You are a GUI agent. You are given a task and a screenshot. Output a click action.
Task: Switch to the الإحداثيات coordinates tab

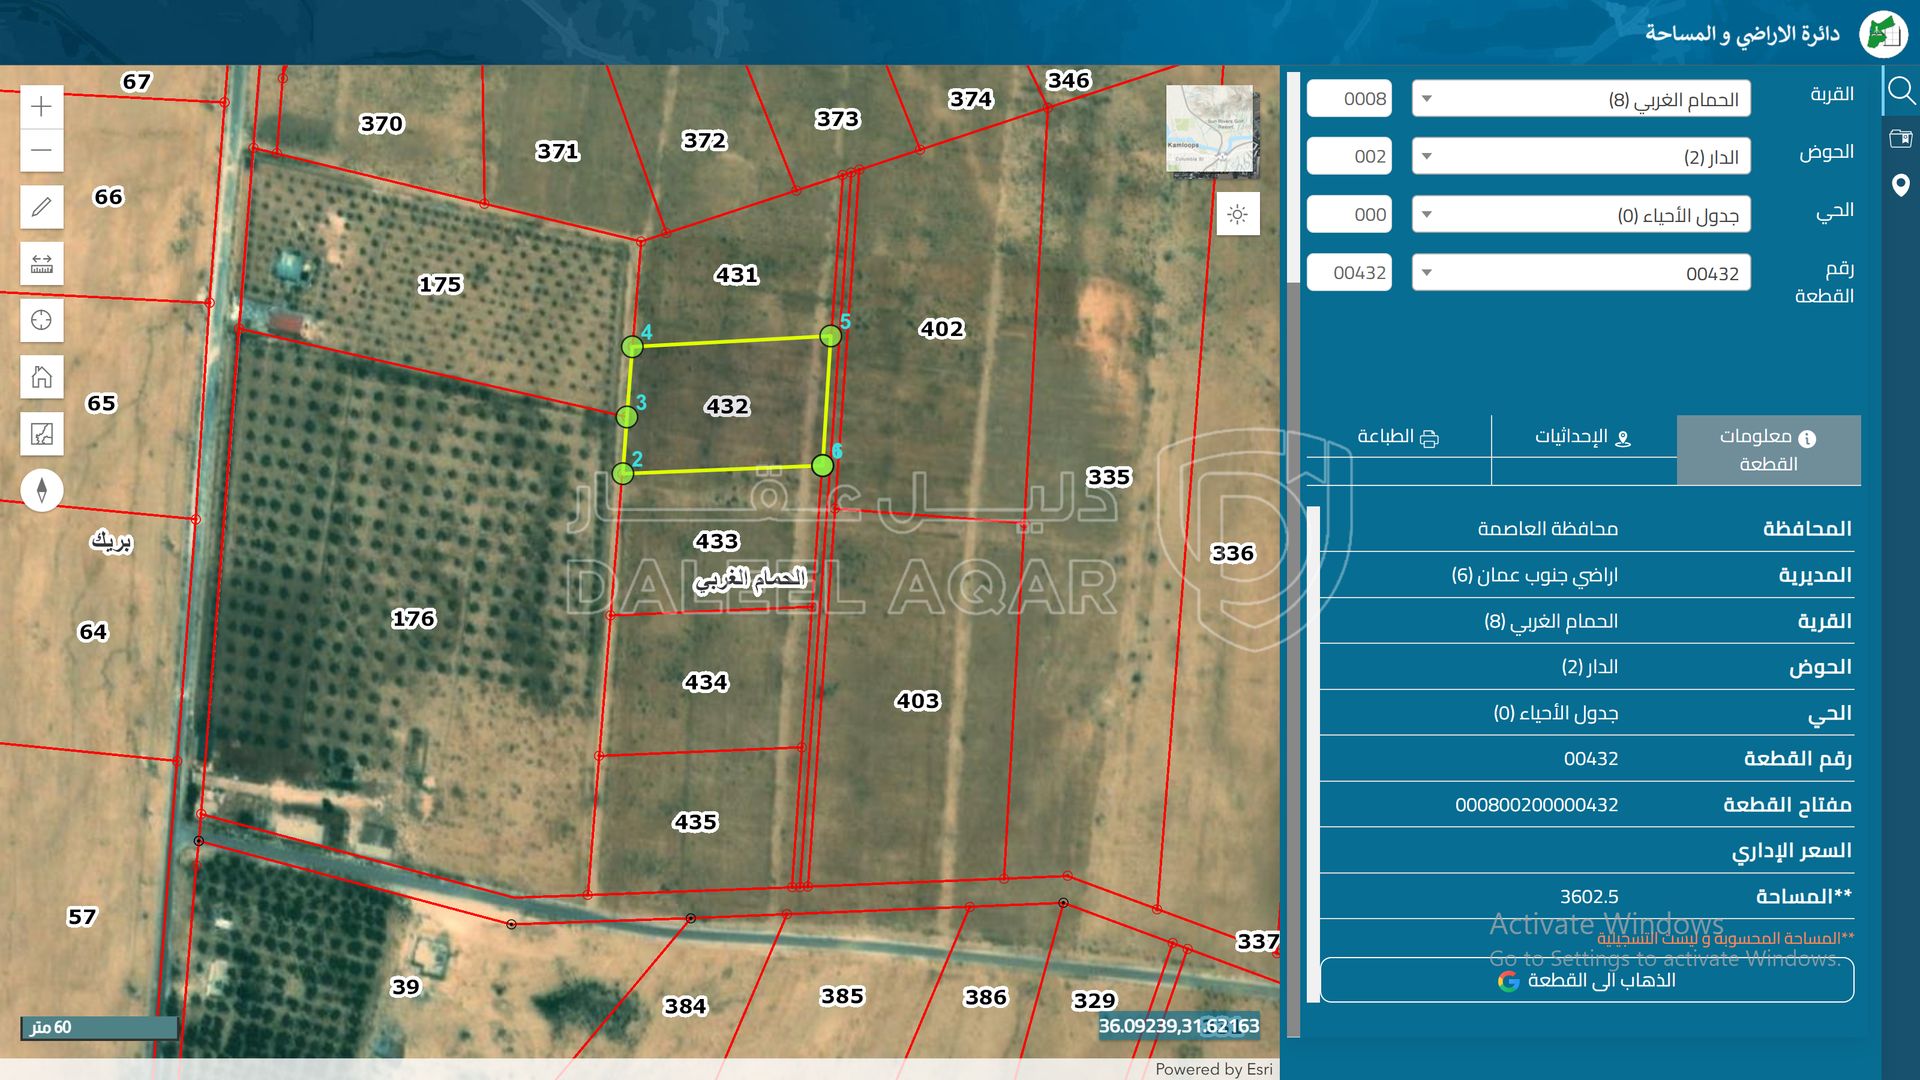pyautogui.click(x=1583, y=437)
